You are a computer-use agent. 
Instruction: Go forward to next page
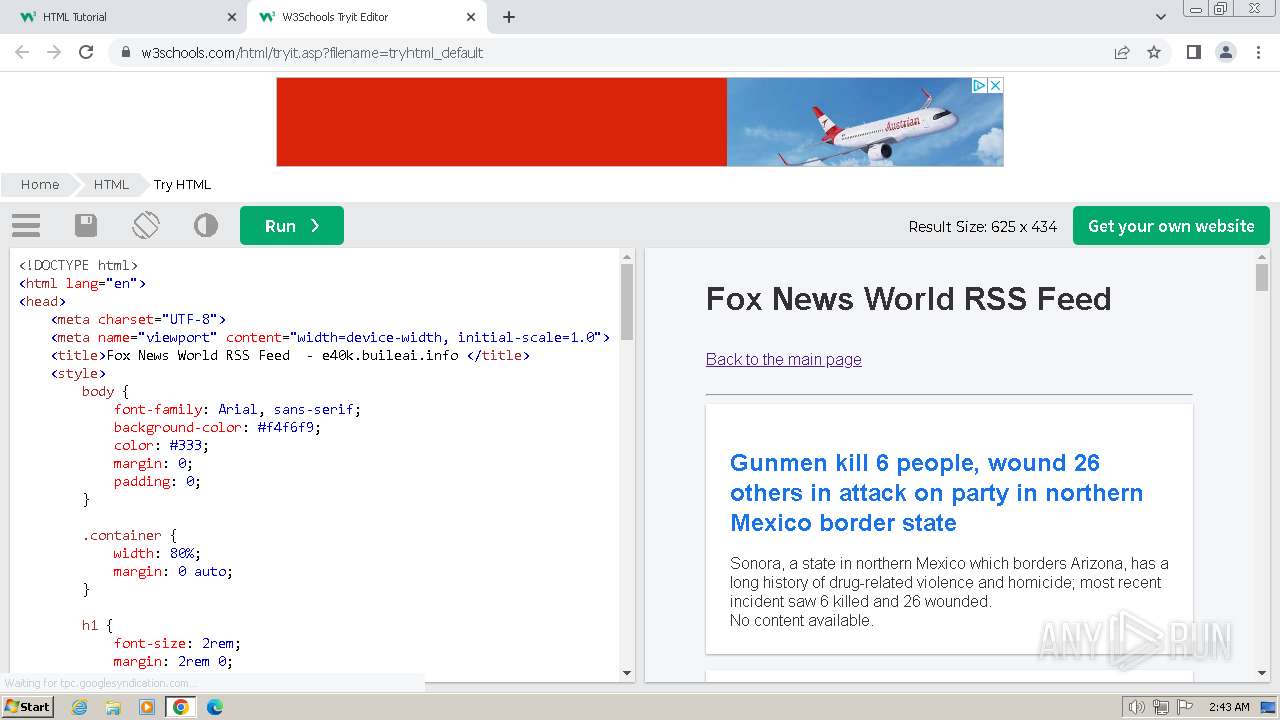(54, 52)
